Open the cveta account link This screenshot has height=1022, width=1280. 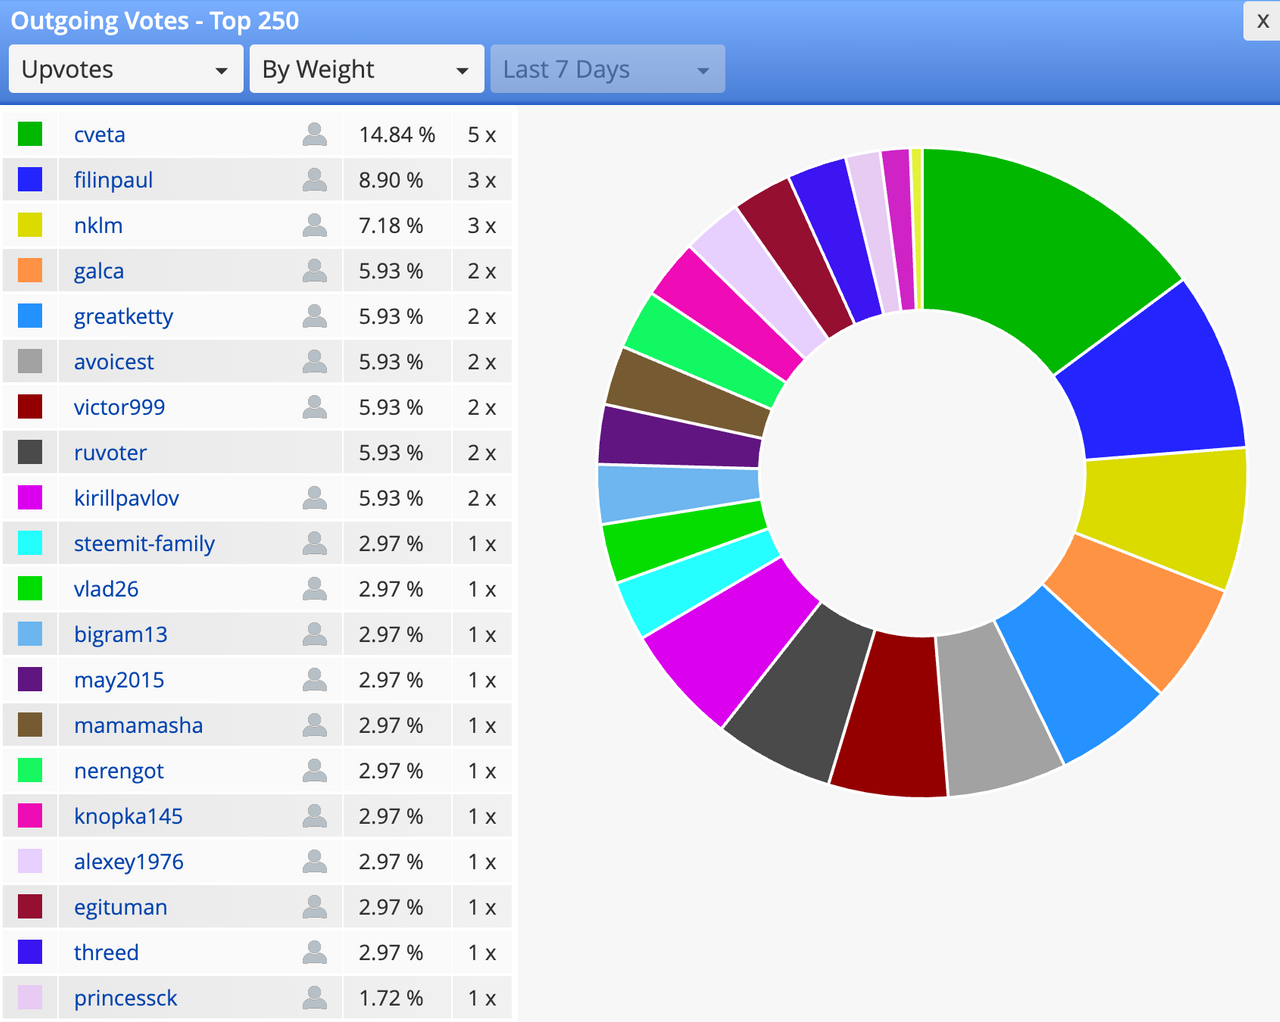click(x=100, y=135)
